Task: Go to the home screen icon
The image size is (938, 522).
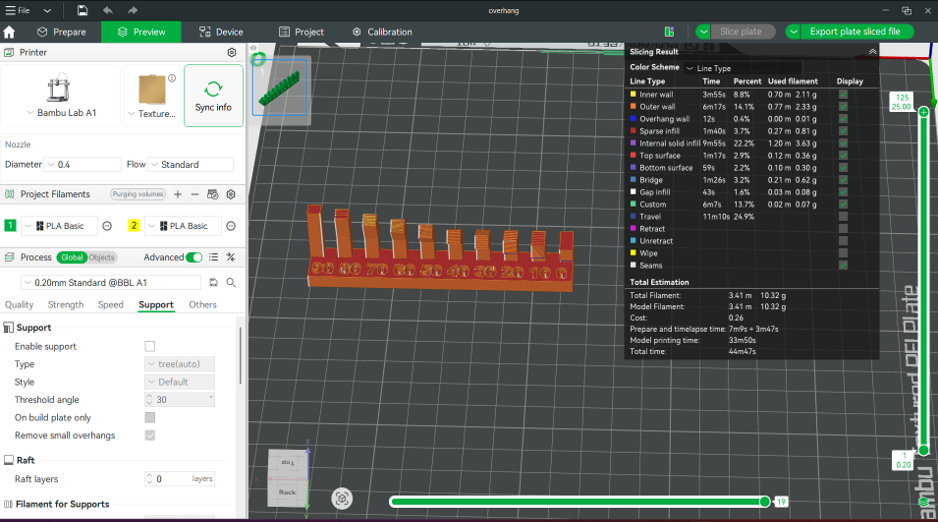Action: [x=9, y=32]
